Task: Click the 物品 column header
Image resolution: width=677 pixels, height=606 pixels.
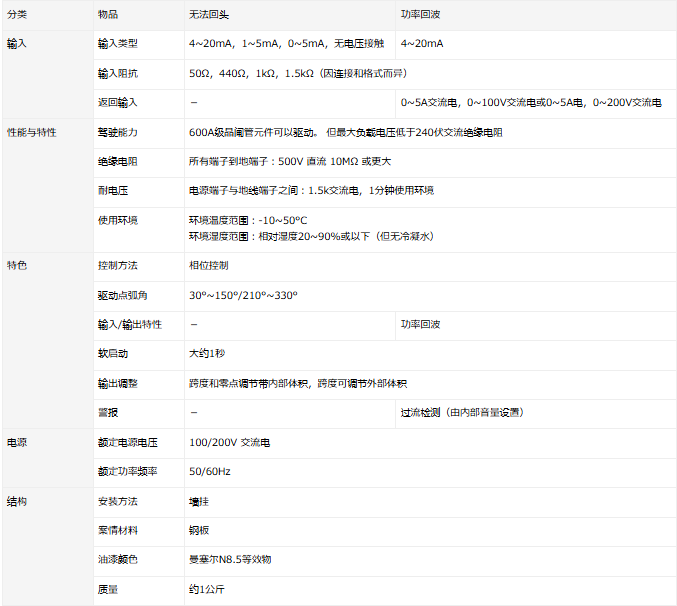Action: point(108,15)
